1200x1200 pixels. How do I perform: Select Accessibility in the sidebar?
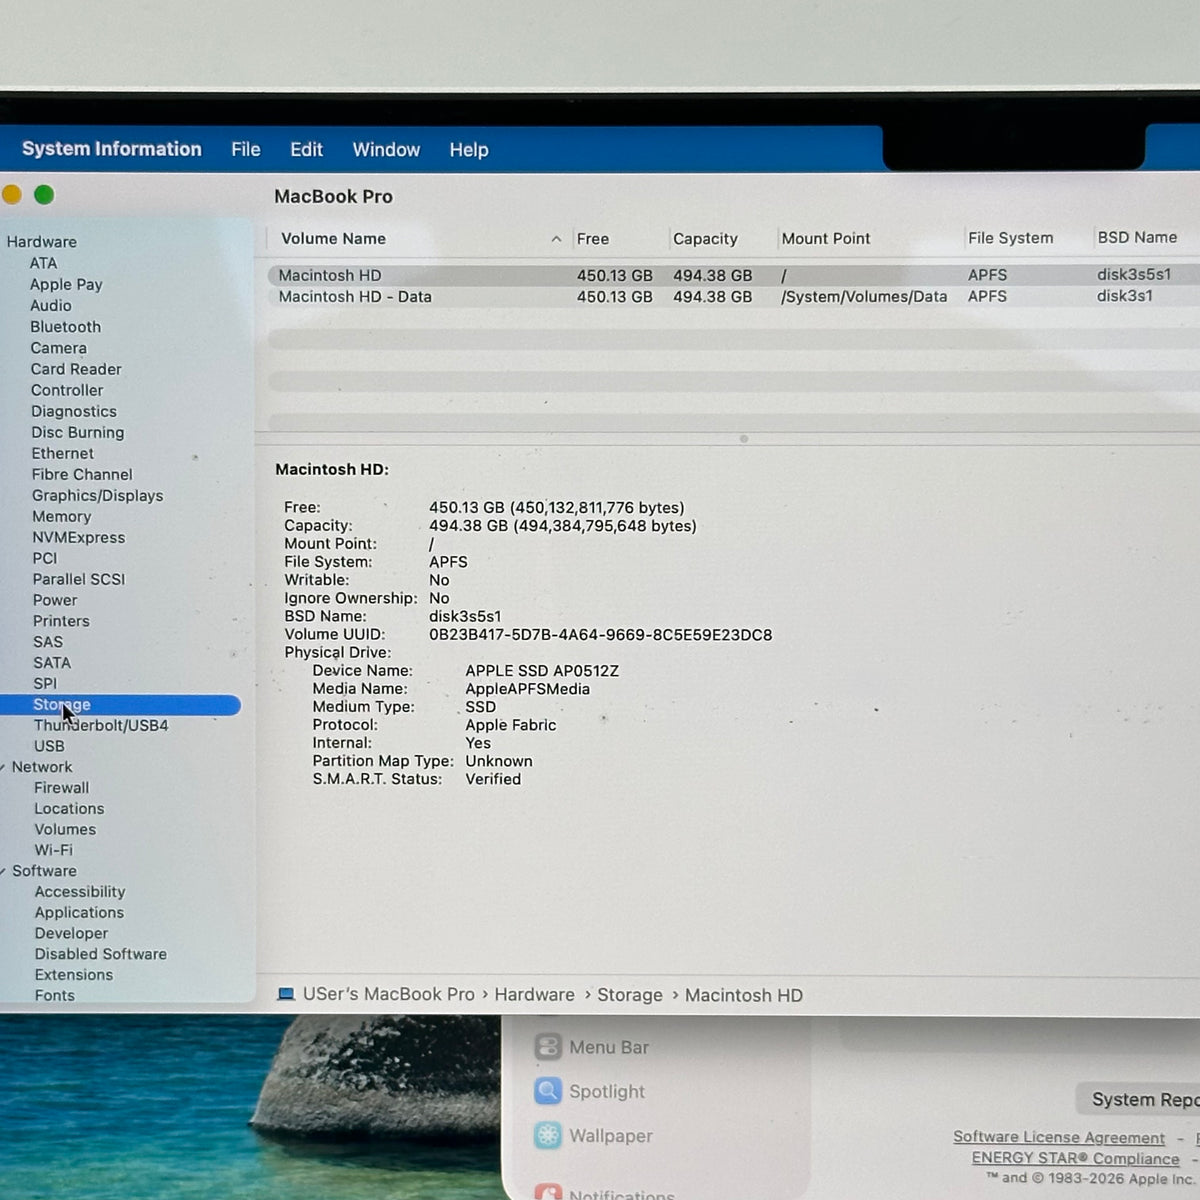80,892
